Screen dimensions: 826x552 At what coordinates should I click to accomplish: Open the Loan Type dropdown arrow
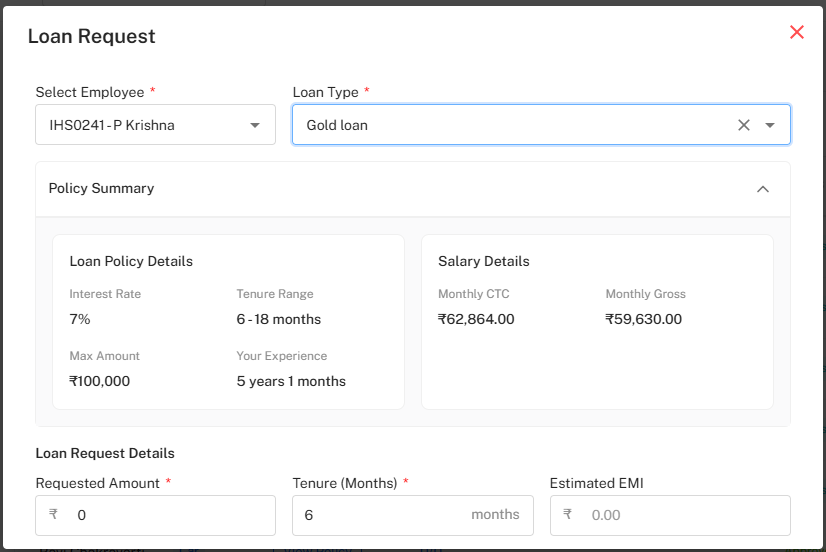pos(770,125)
